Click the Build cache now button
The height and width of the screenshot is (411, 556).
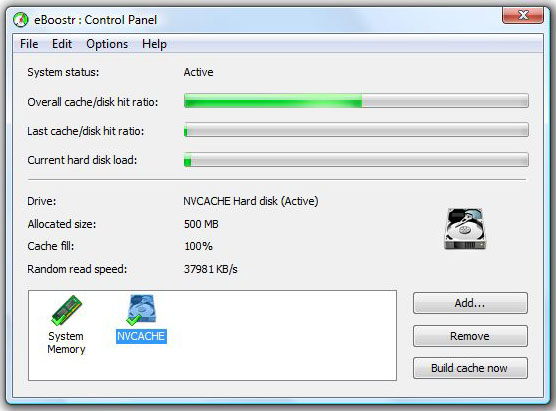tap(470, 368)
